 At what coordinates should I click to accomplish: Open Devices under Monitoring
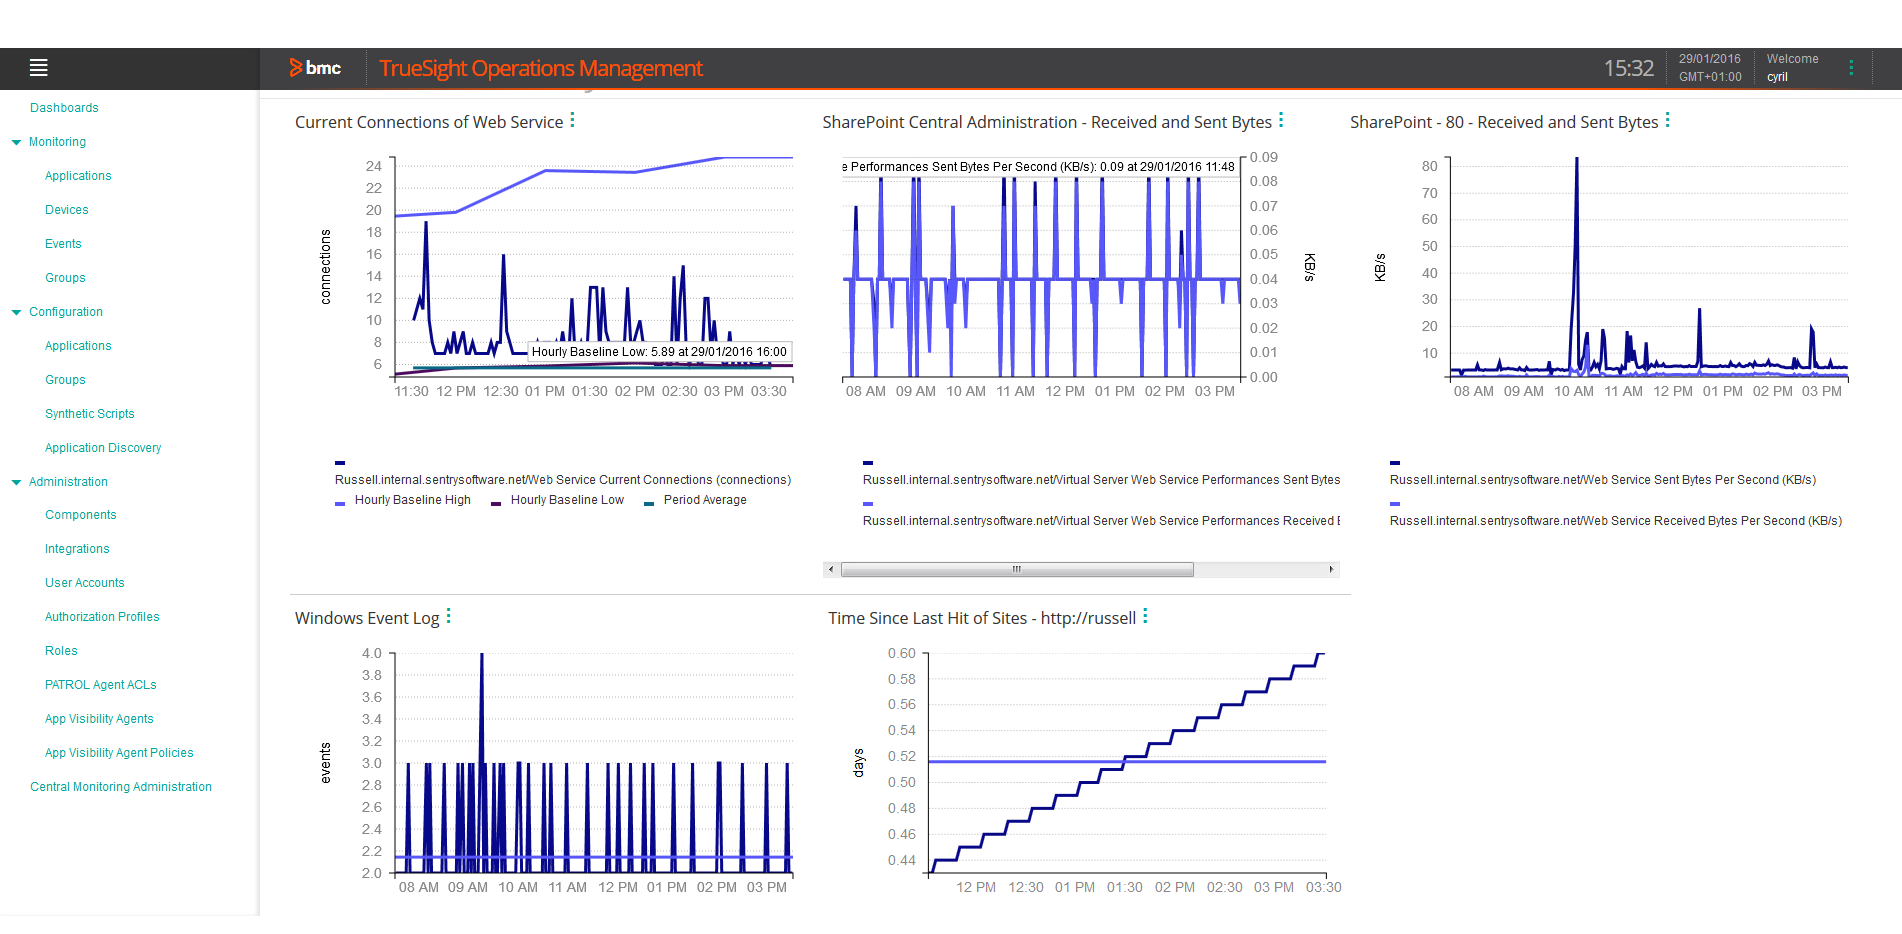click(67, 210)
